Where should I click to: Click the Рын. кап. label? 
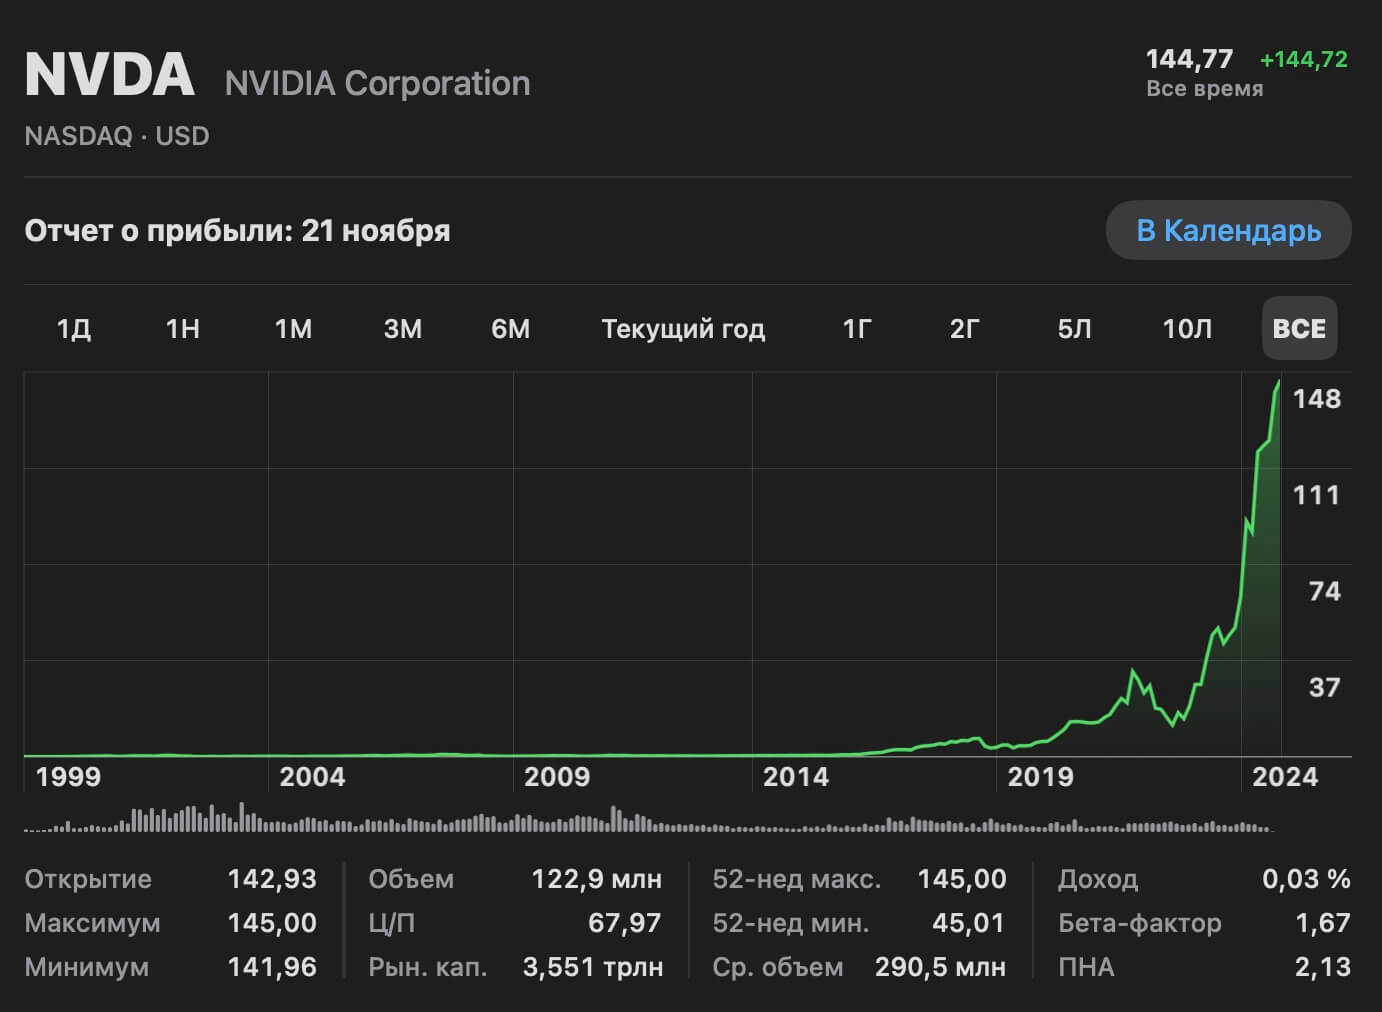coord(428,967)
